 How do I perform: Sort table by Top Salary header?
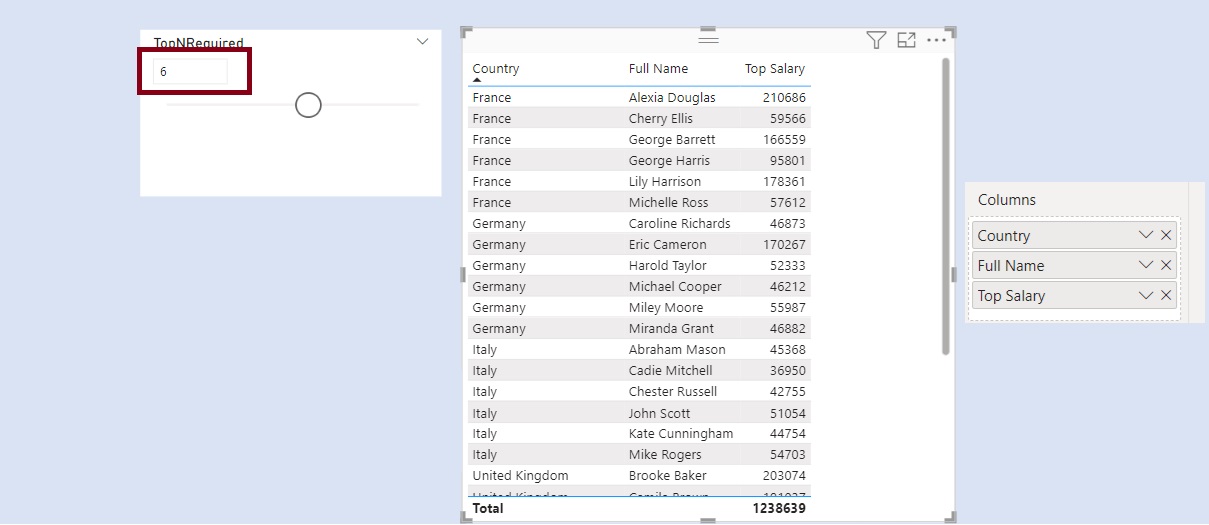coord(774,69)
